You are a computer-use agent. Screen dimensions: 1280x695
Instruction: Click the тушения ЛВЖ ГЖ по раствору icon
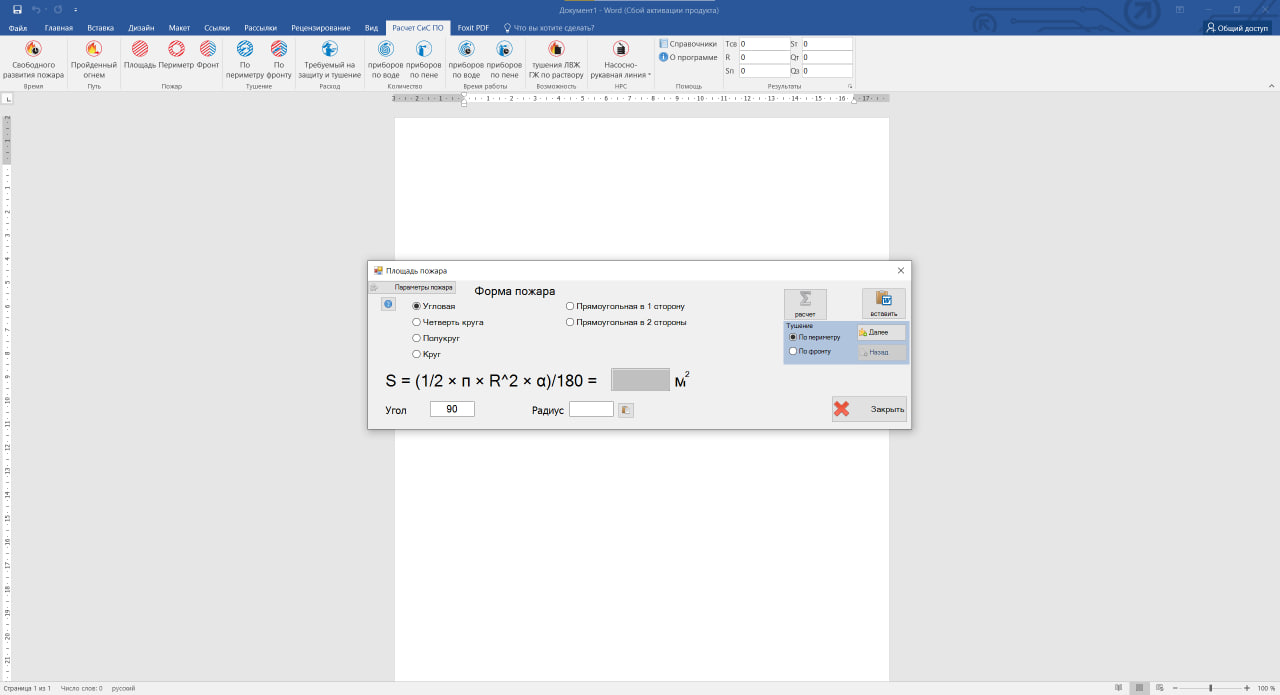pos(556,49)
